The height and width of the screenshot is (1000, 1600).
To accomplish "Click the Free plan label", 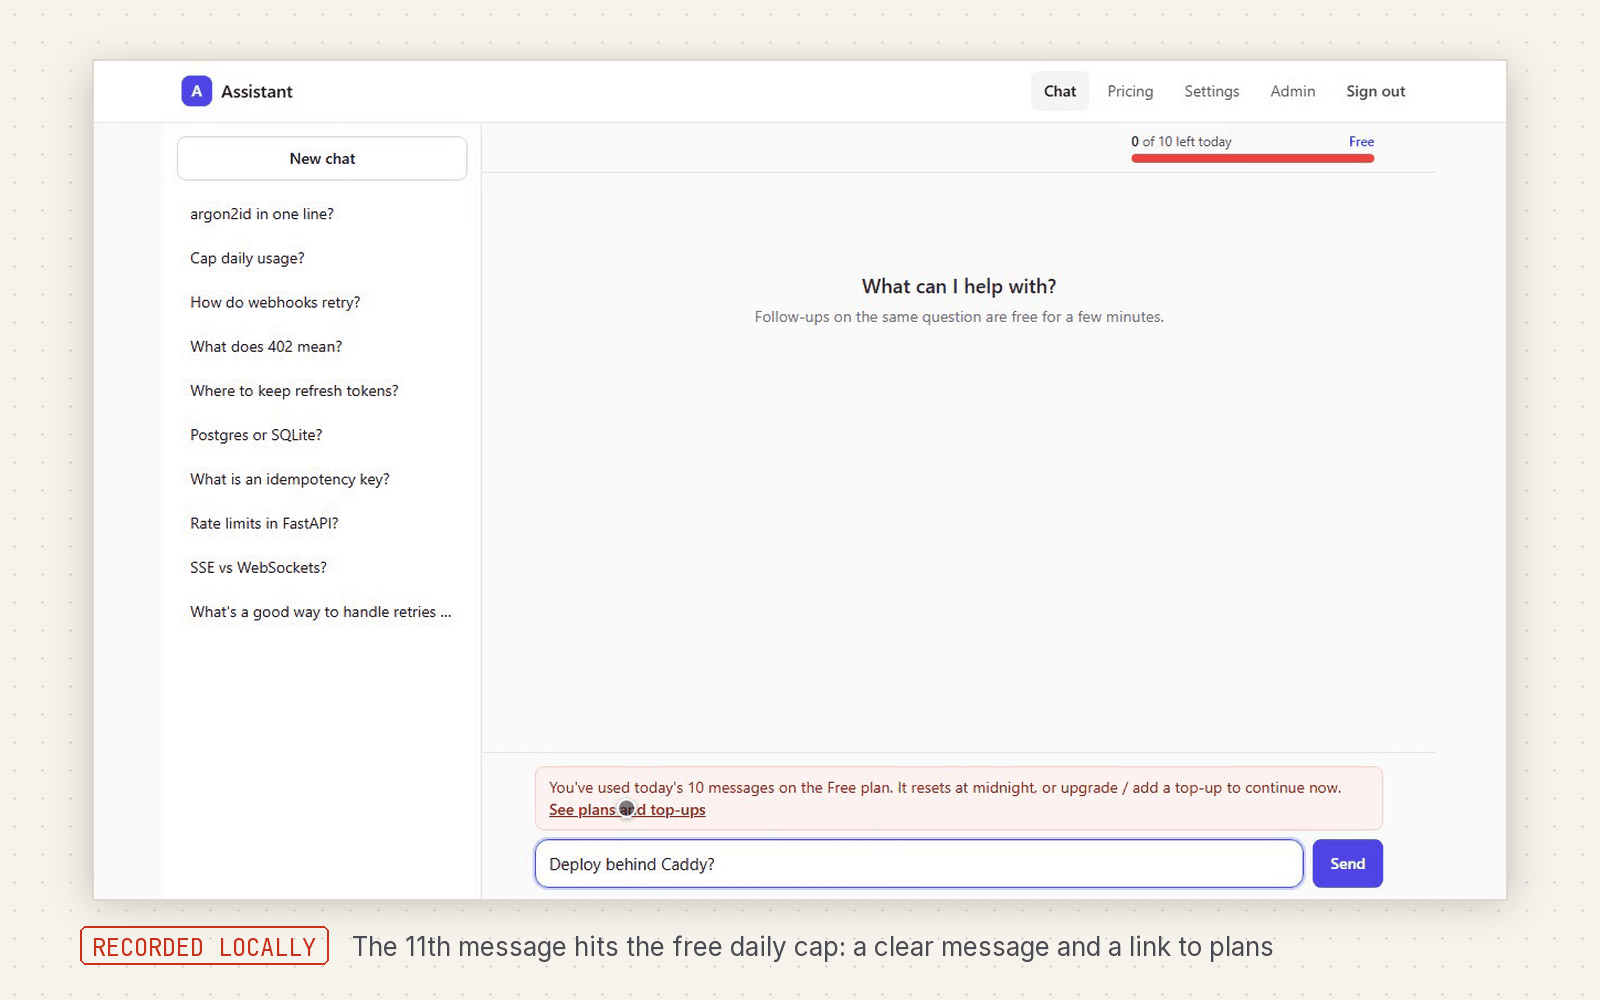I will click(x=1361, y=141).
